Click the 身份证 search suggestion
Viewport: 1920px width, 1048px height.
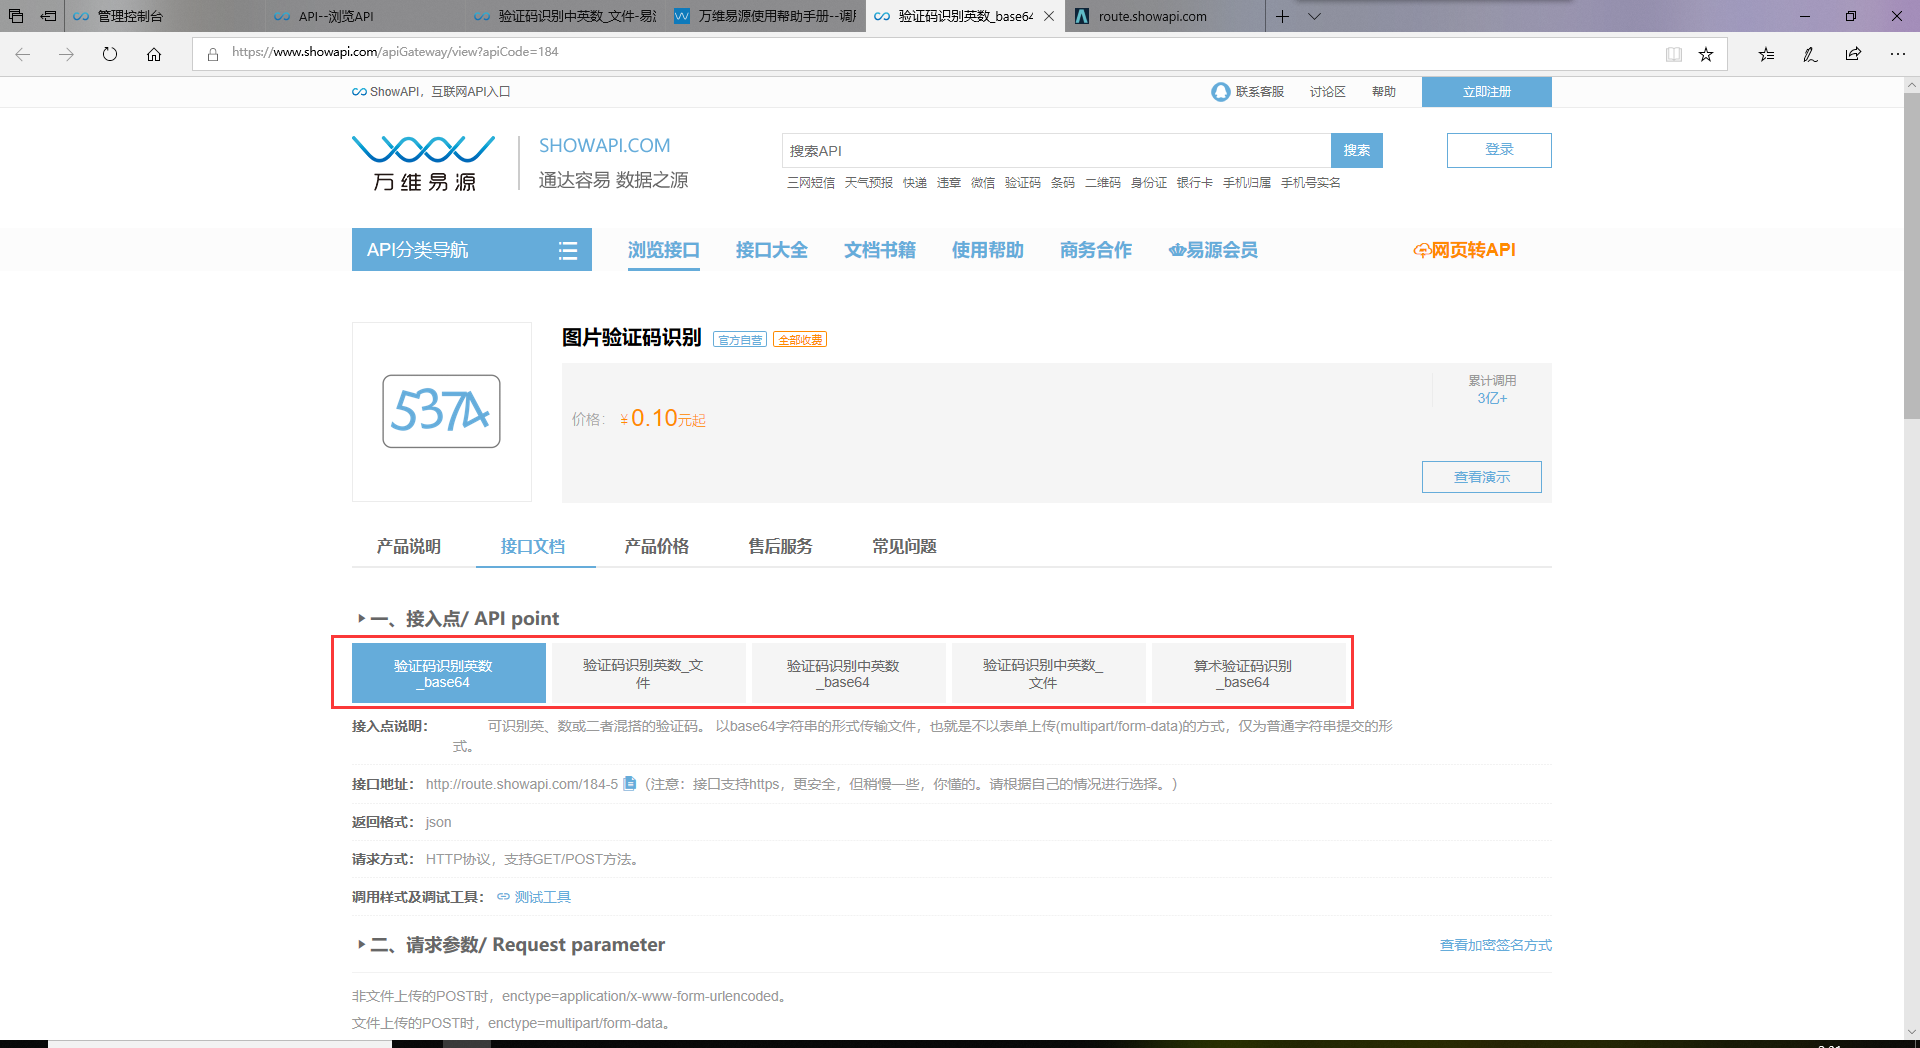click(1149, 183)
